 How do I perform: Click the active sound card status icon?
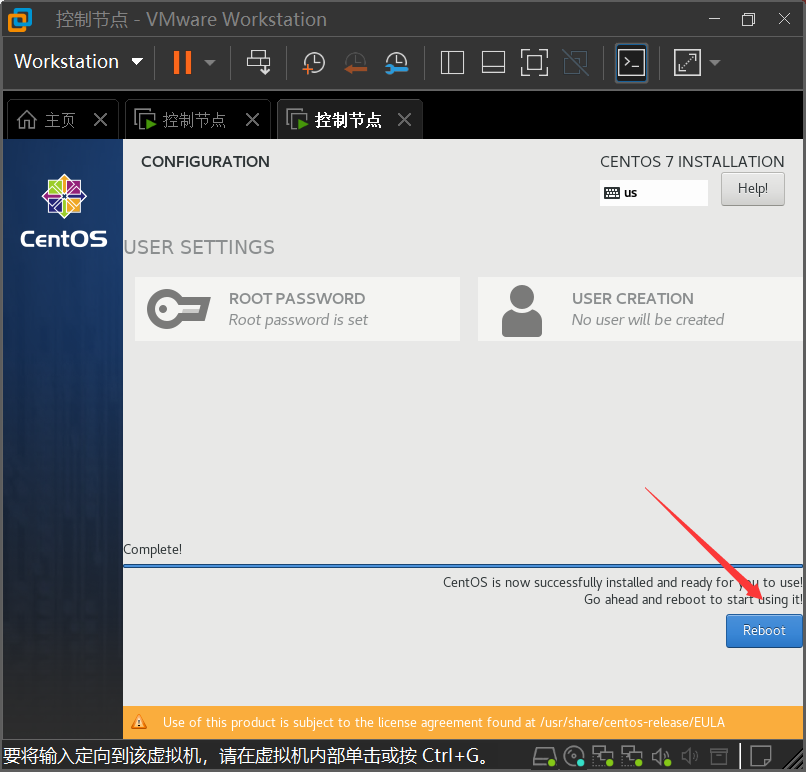(661, 756)
